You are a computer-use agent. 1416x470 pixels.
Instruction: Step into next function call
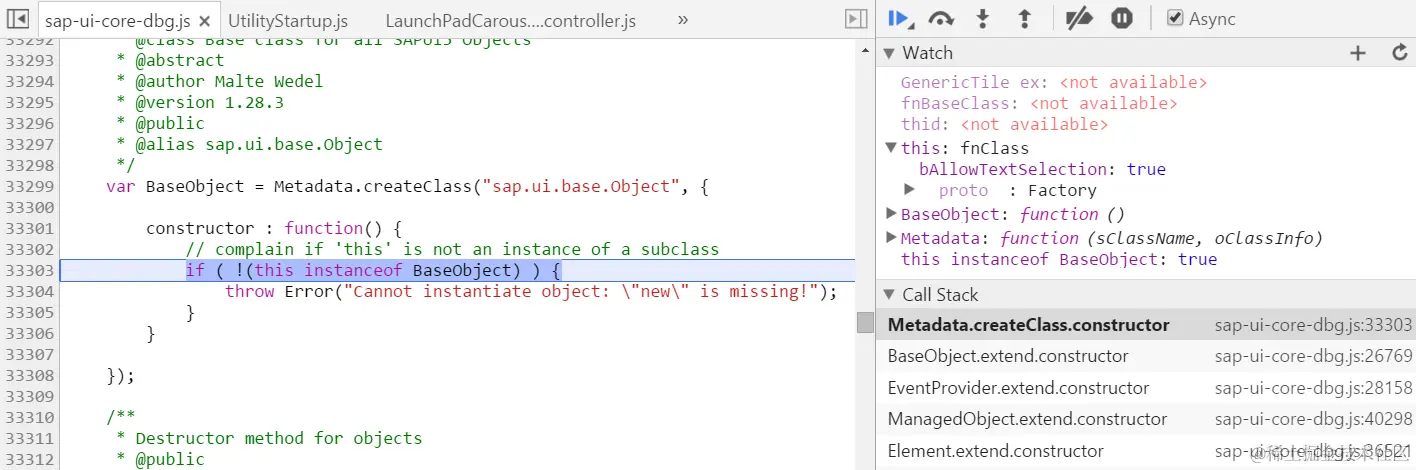pyautogui.click(x=983, y=18)
